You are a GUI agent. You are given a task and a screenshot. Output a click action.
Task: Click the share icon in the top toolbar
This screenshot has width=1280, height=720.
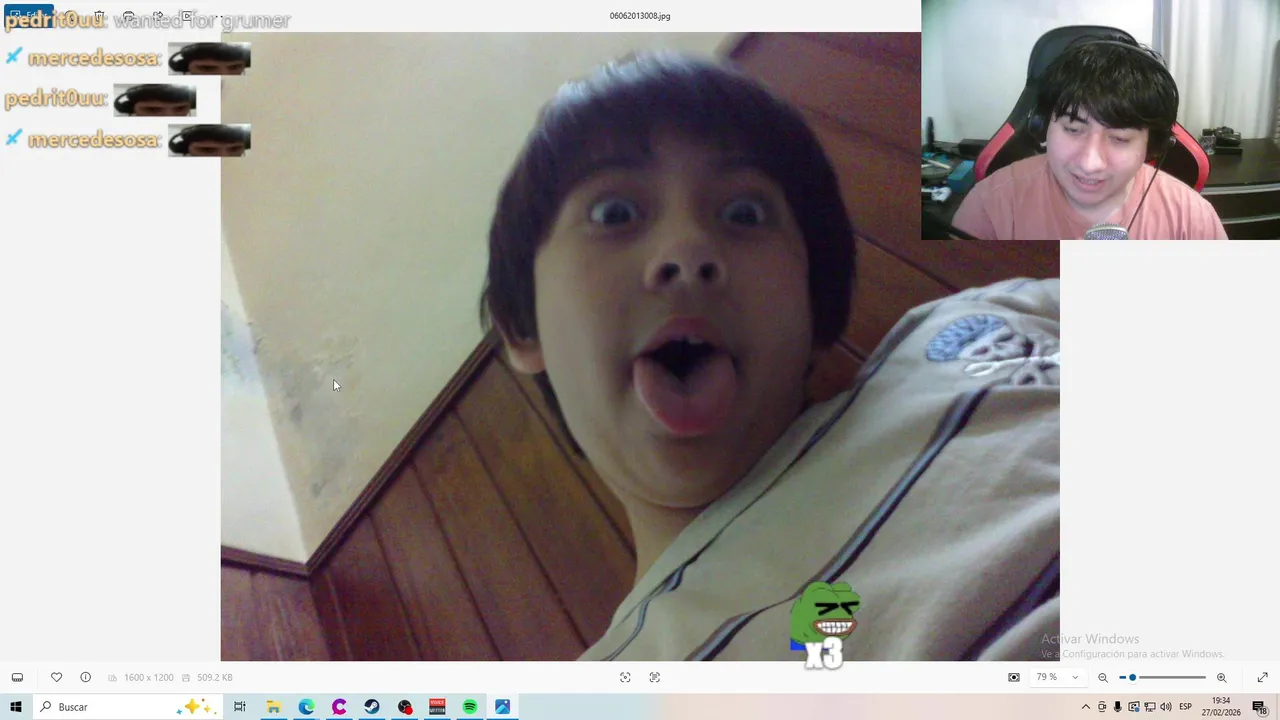157,16
